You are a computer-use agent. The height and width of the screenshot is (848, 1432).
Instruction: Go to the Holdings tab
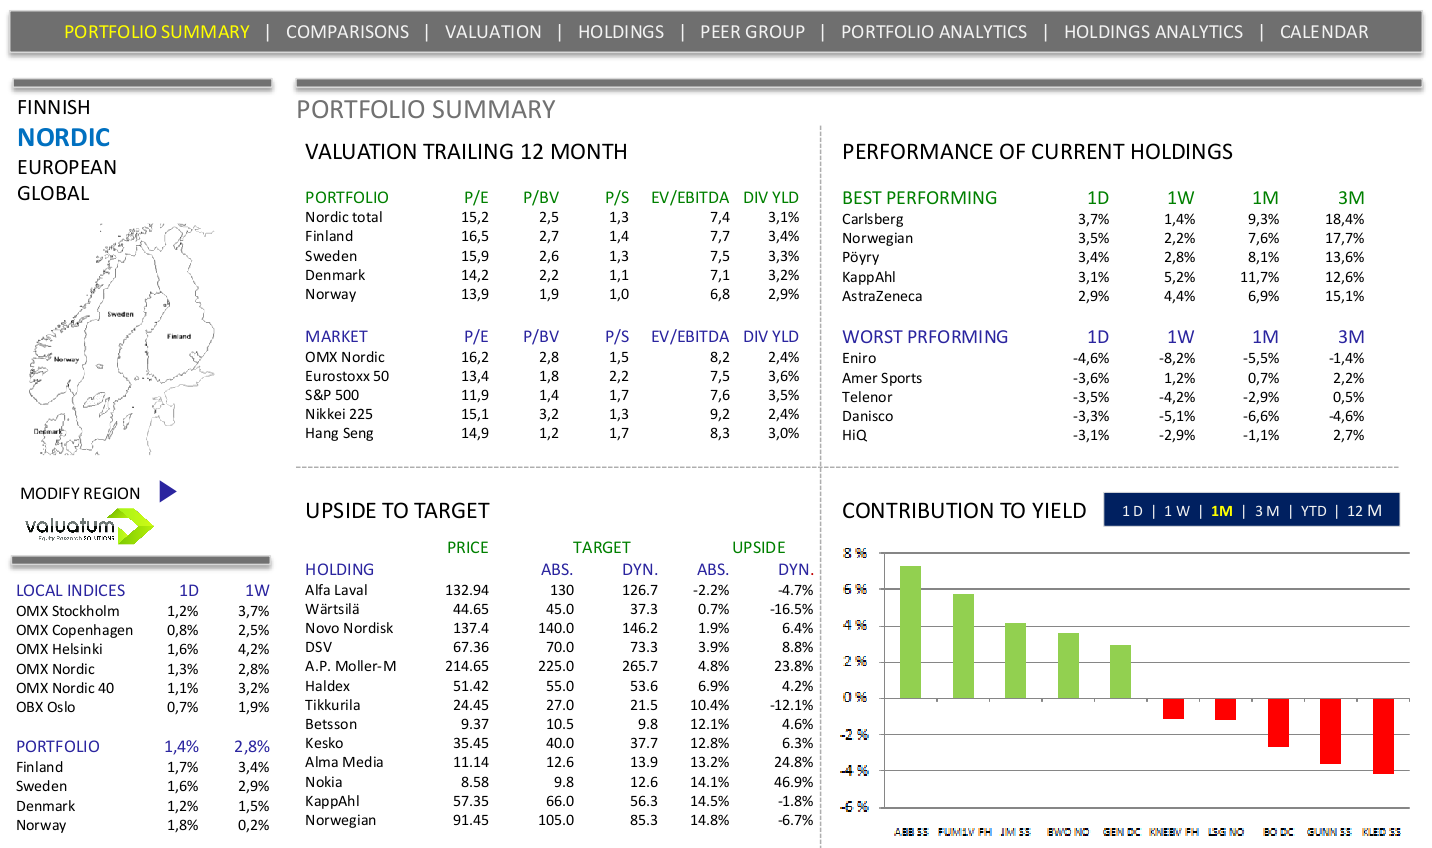coord(621,32)
